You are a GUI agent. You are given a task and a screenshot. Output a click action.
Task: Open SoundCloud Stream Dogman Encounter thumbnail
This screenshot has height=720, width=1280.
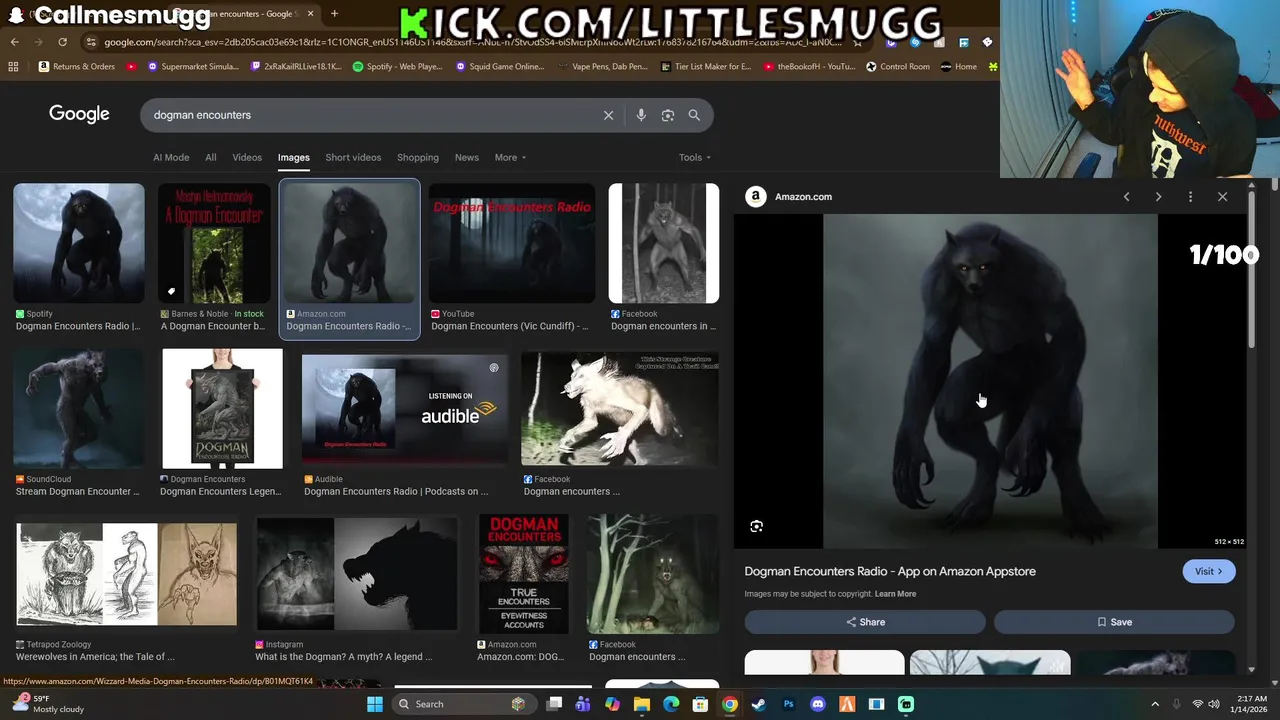79,408
